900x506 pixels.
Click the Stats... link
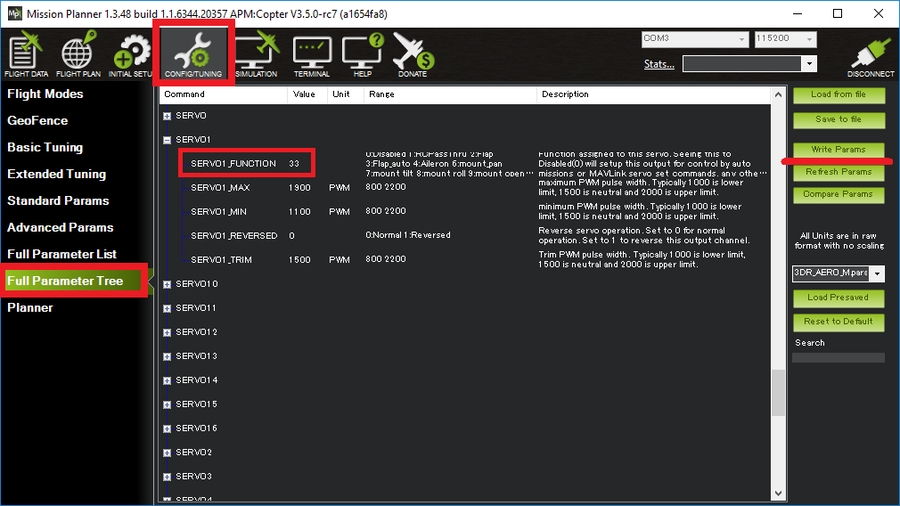659,65
